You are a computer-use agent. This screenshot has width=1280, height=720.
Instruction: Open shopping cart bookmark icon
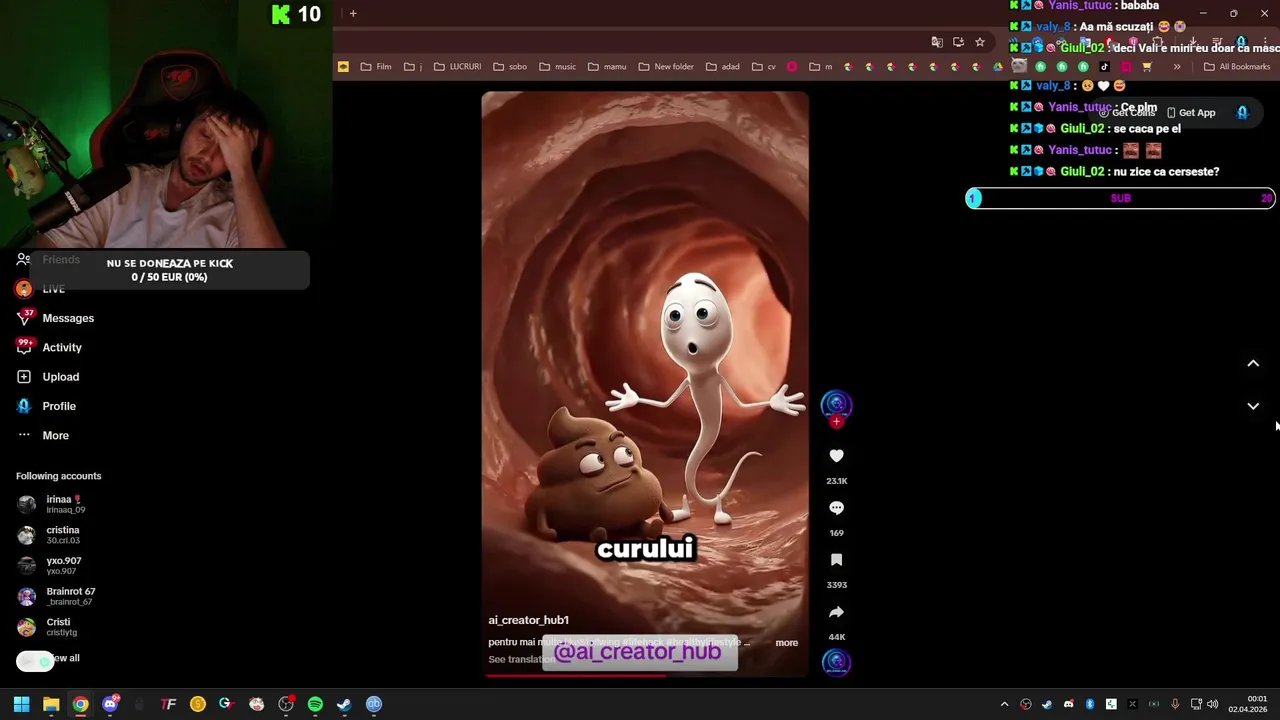point(1147,67)
